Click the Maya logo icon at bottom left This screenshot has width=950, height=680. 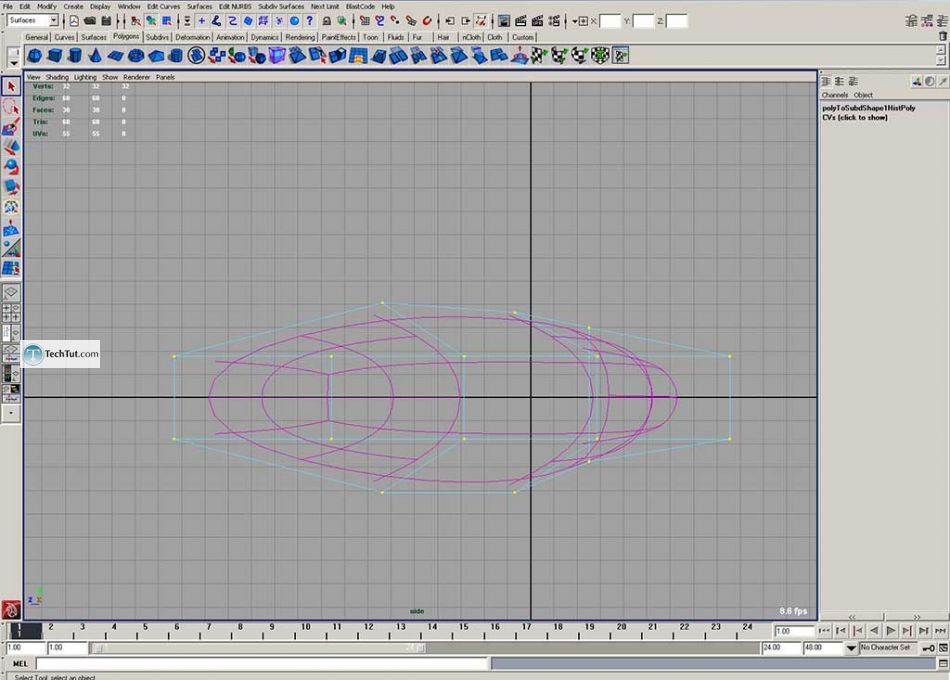(x=11, y=609)
